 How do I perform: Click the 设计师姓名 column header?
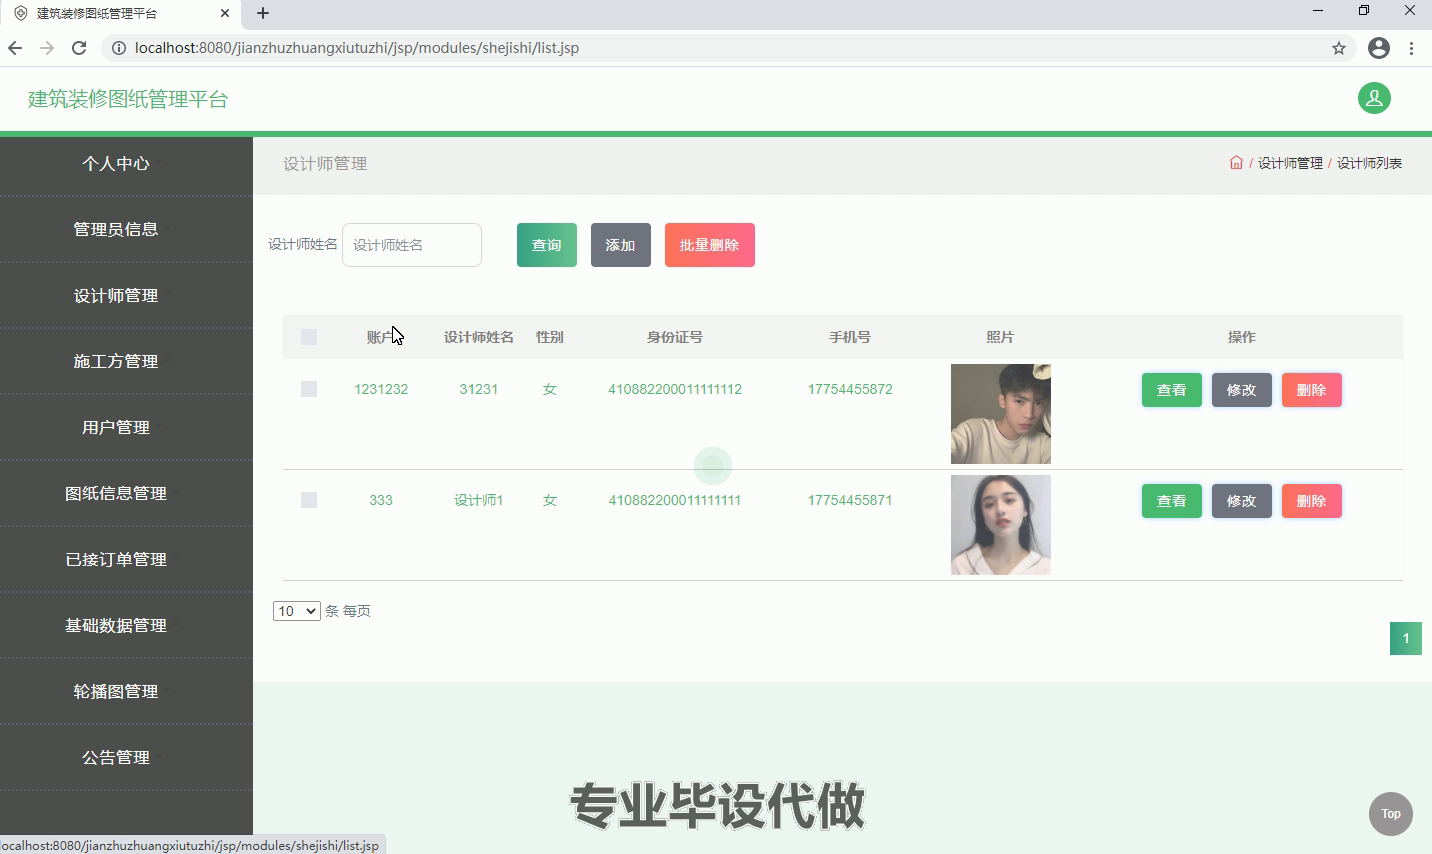click(x=479, y=337)
